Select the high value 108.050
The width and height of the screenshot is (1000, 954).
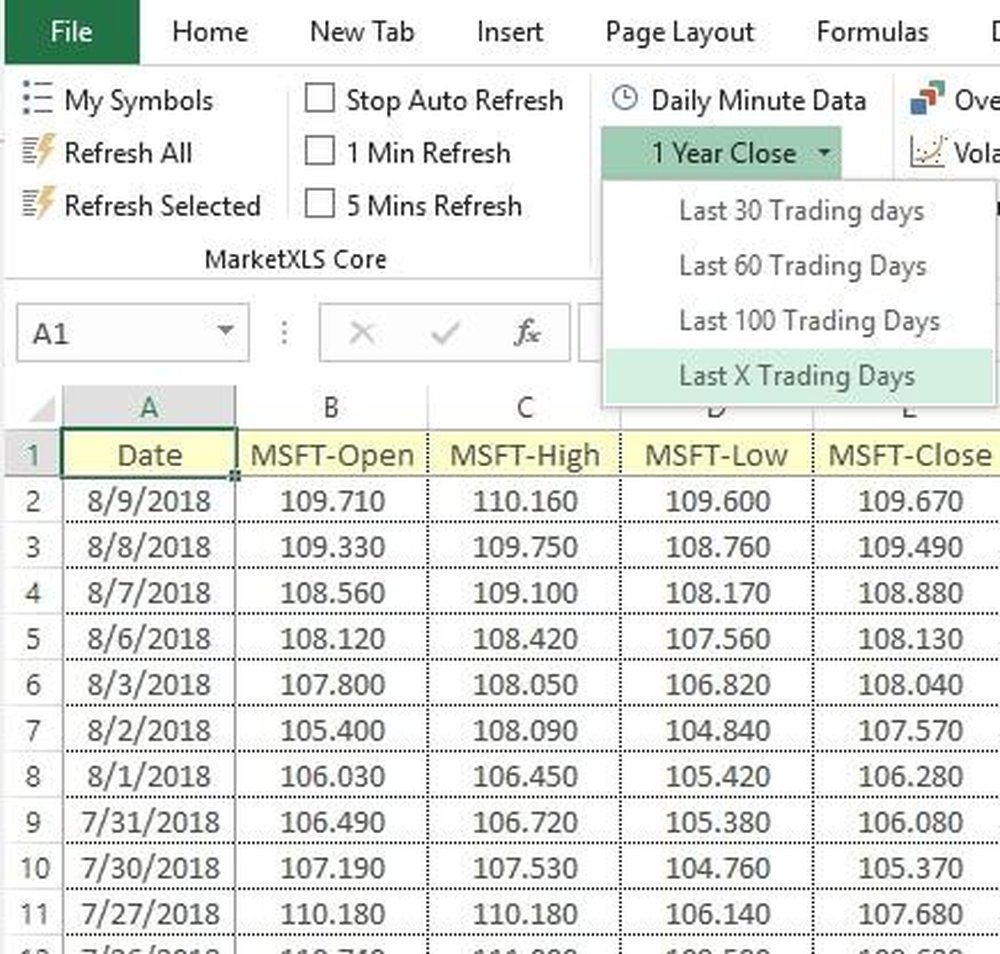click(525, 684)
